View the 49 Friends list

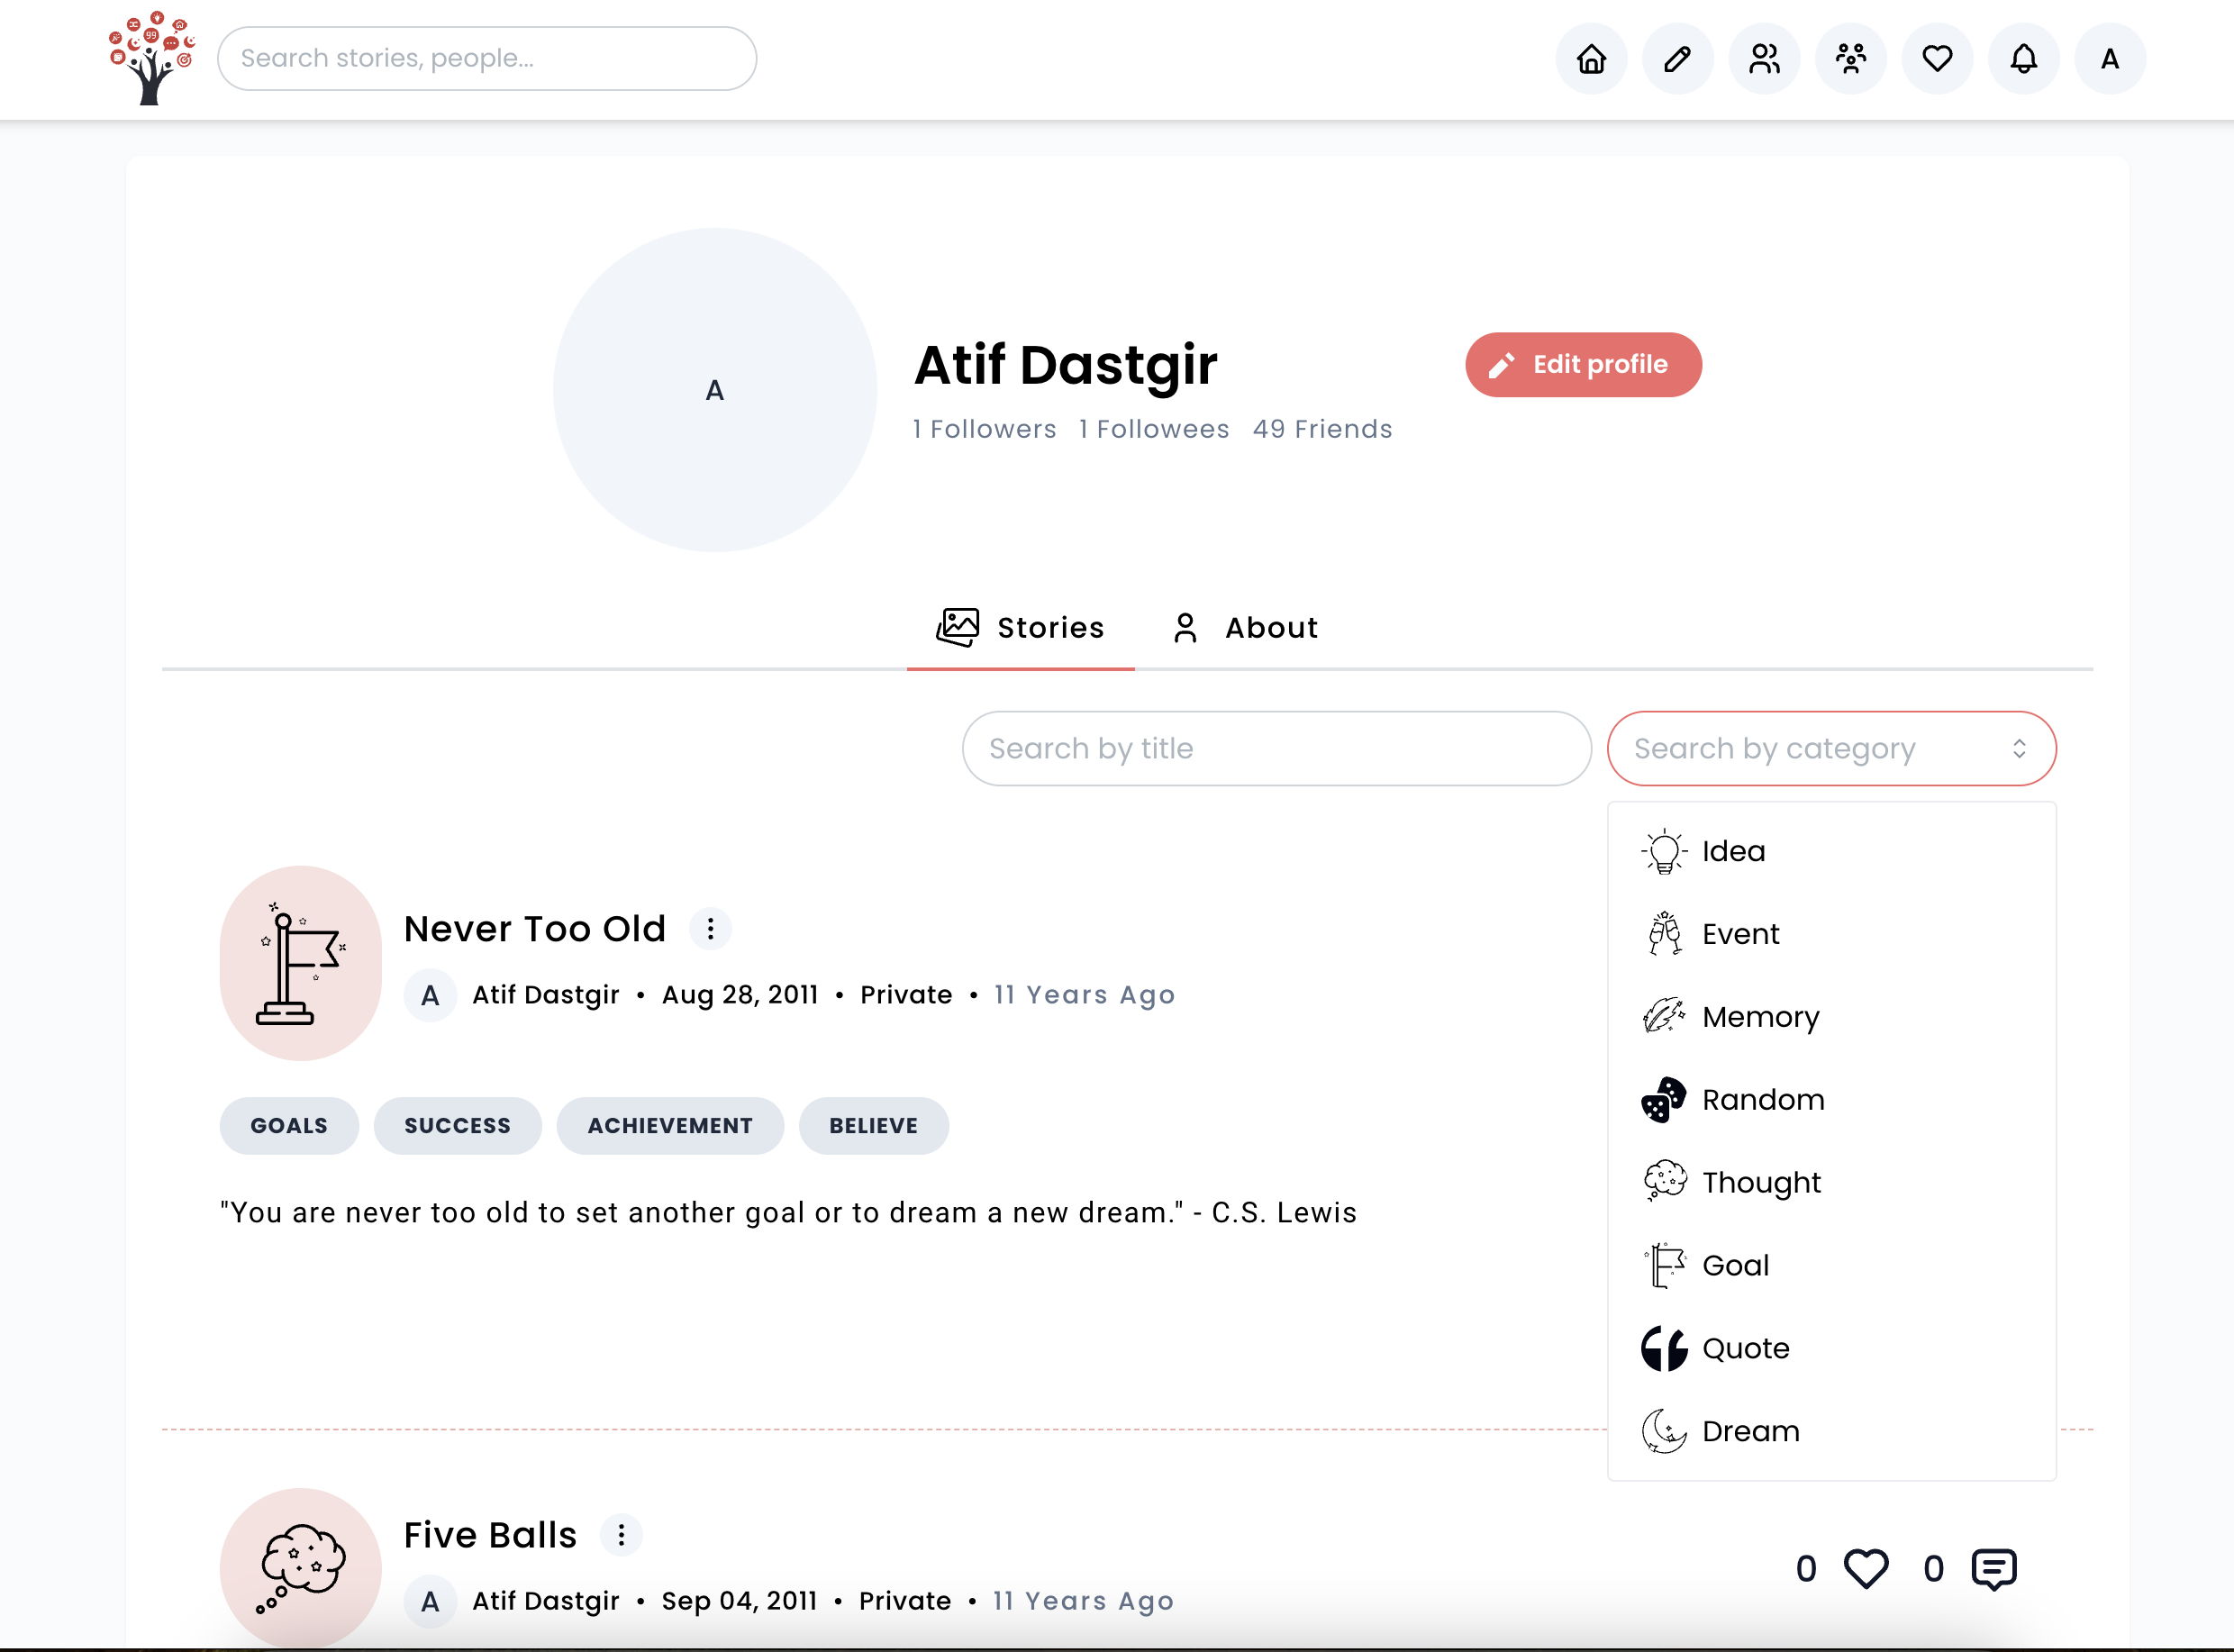[1322, 429]
